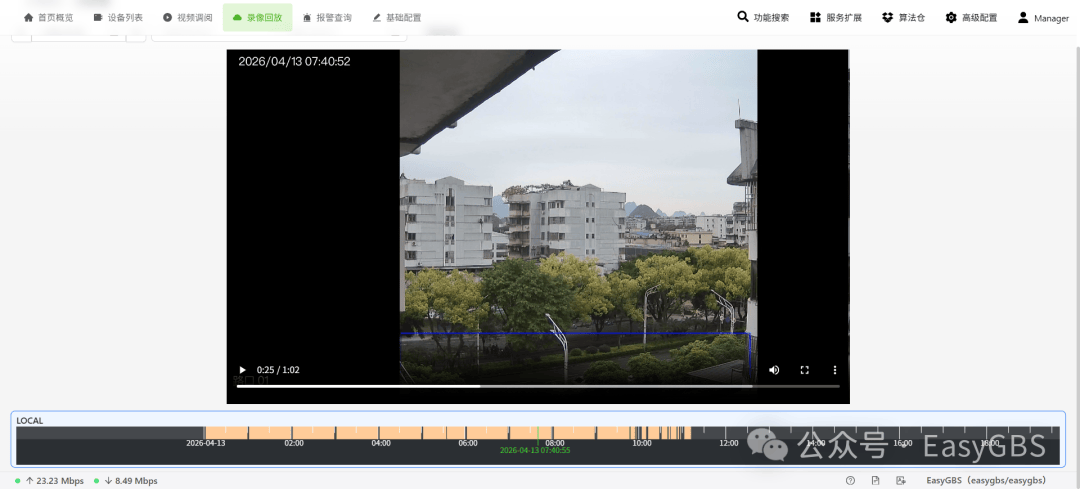
Task: Play the recorded video
Action: 241,370
